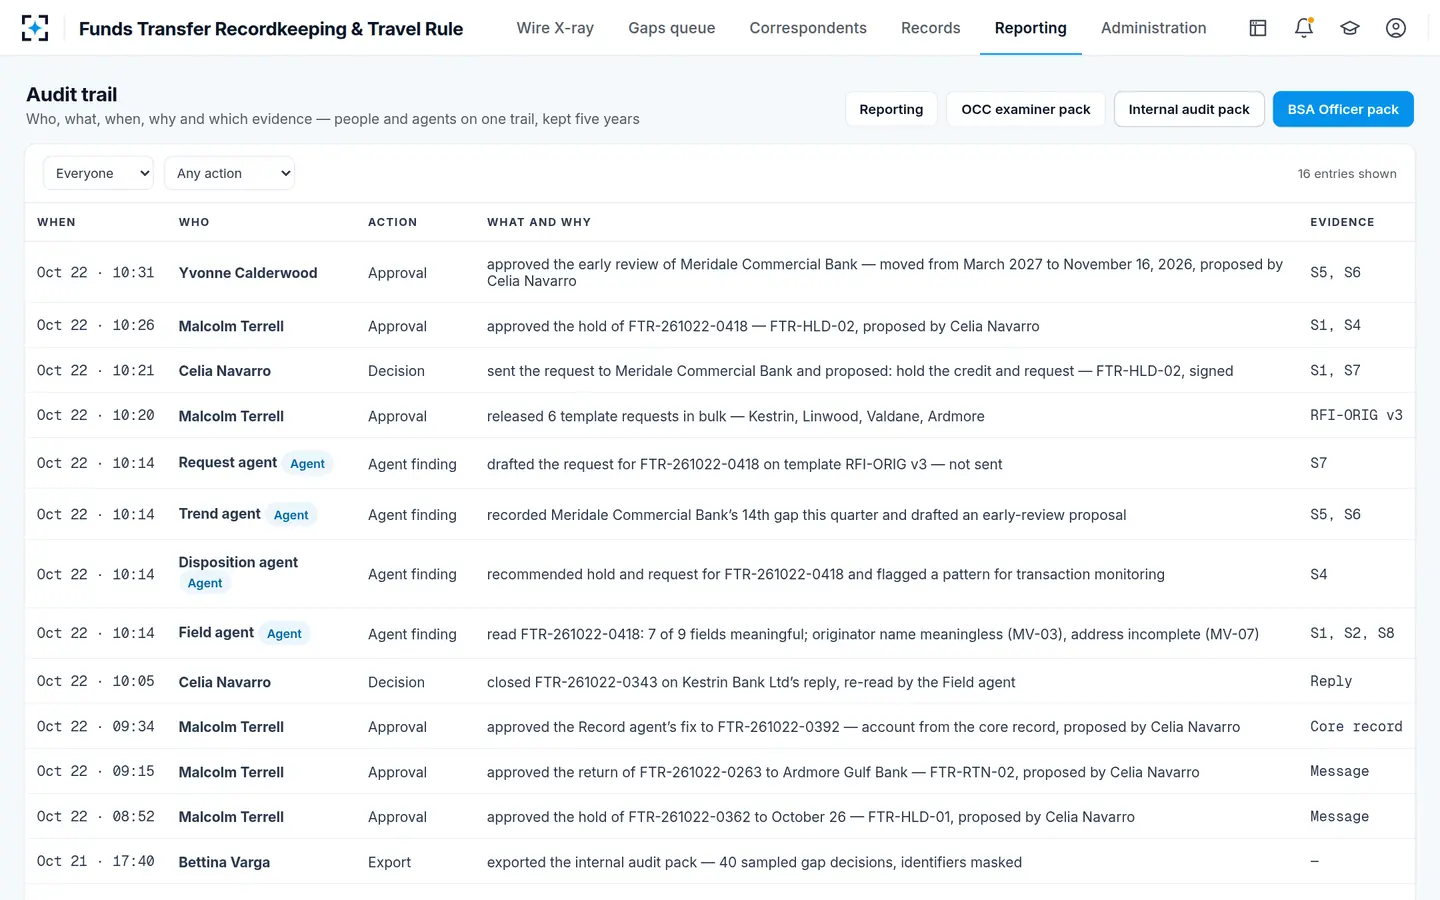Open the OCC examiner pack
The width and height of the screenshot is (1440, 900).
[x=1026, y=109]
